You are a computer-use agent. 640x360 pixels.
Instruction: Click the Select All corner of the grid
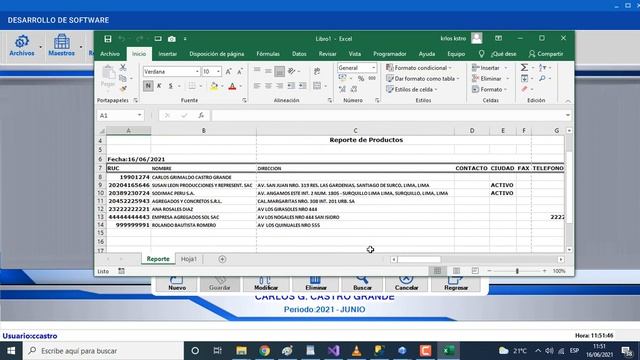pos(102,131)
